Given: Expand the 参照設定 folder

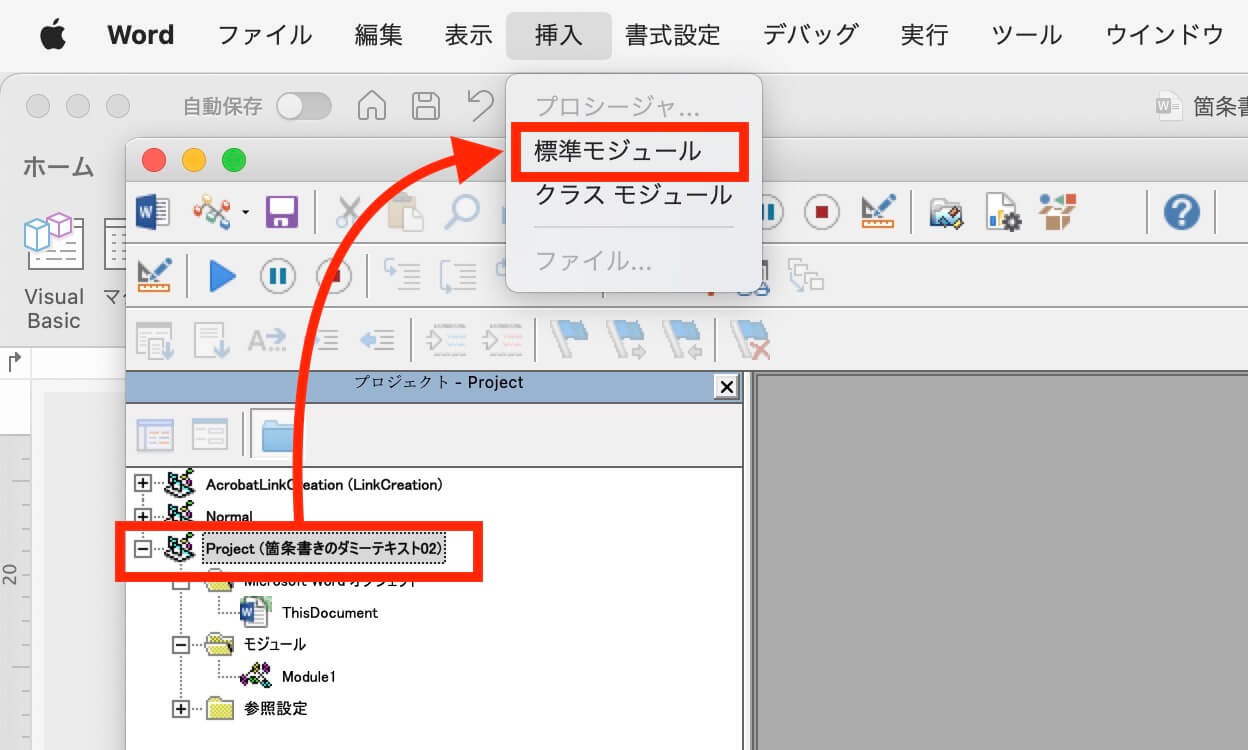Looking at the screenshot, I should pyautogui.click(x=181, y=708).
